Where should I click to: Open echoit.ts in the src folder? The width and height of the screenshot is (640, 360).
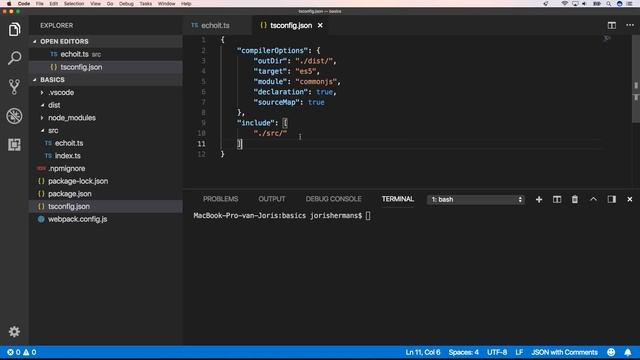pyautogui.click(x=106, y=143)
